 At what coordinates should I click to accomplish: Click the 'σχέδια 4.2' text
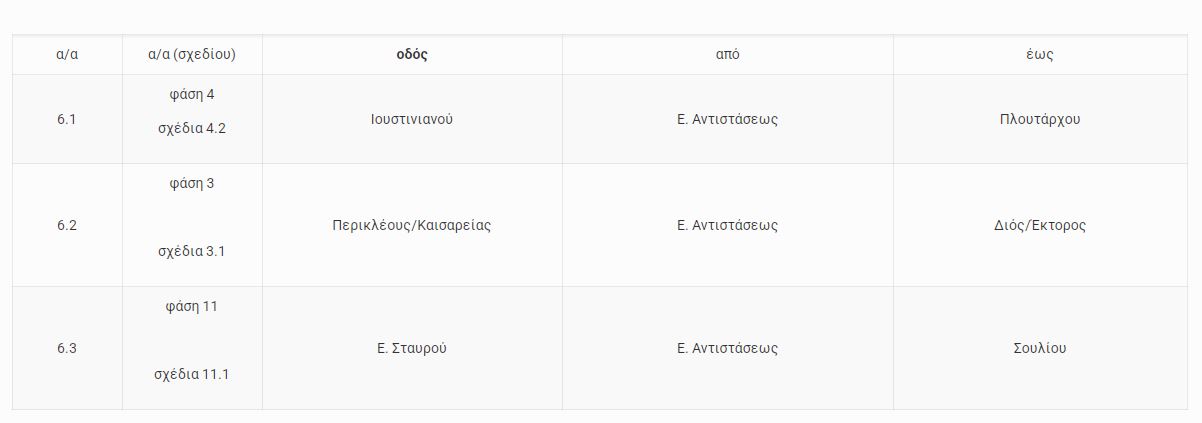(192, 129)
